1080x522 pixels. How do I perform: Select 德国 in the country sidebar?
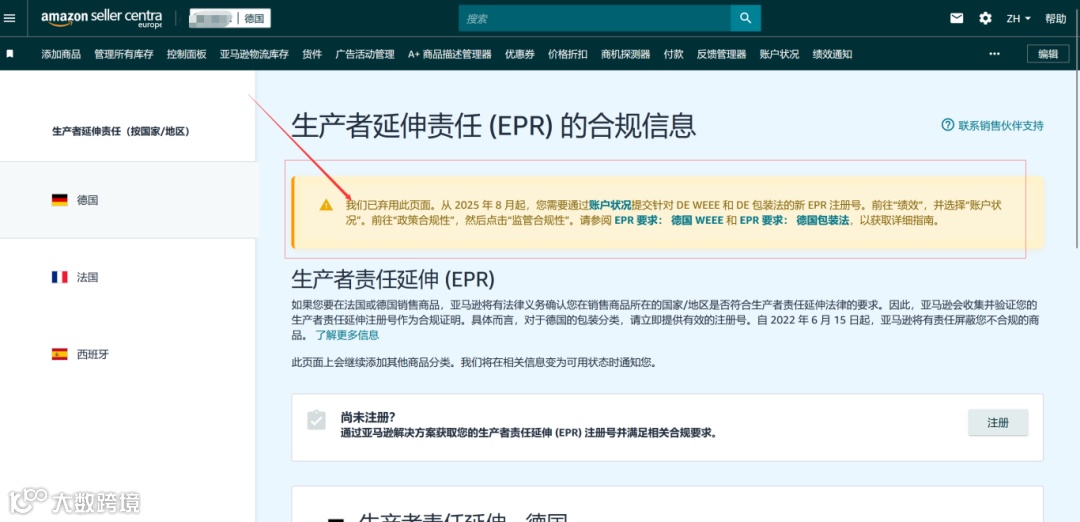pos(127,200)
